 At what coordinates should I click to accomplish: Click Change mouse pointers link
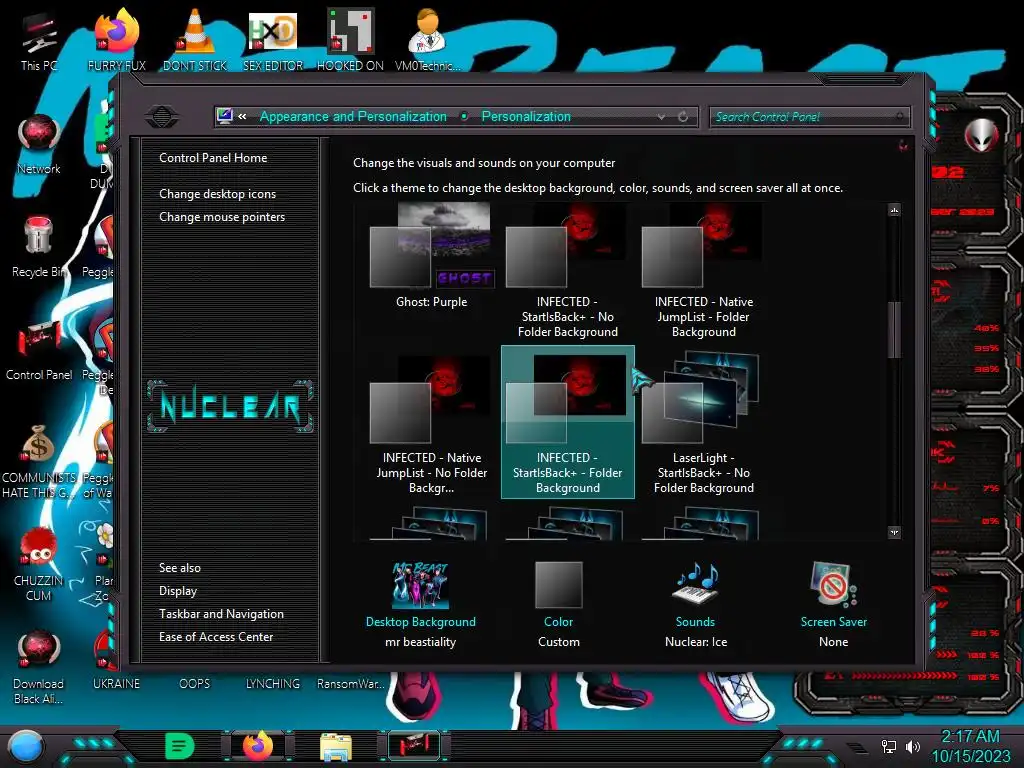pos(222,217)
